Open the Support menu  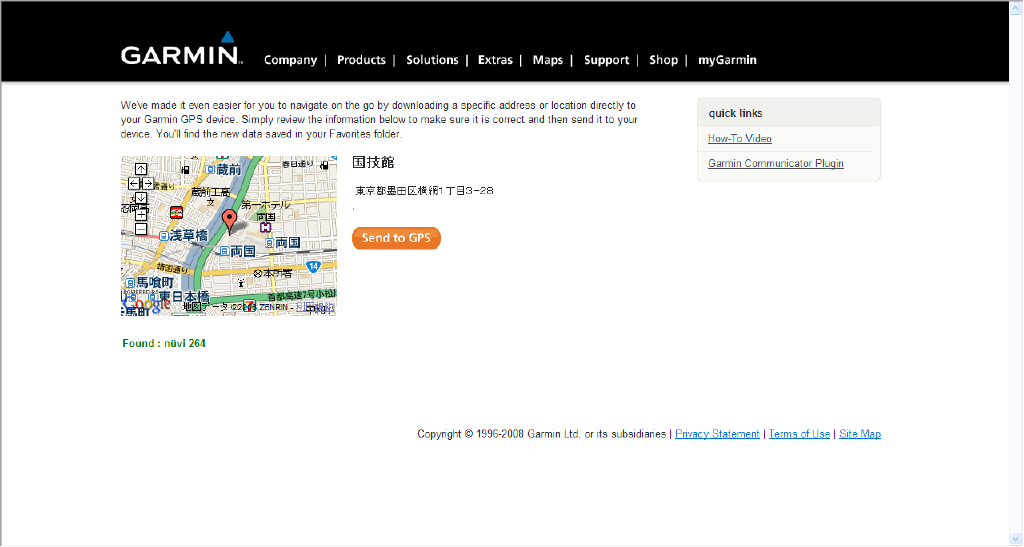pyautogui.click(x=606, y=60)
